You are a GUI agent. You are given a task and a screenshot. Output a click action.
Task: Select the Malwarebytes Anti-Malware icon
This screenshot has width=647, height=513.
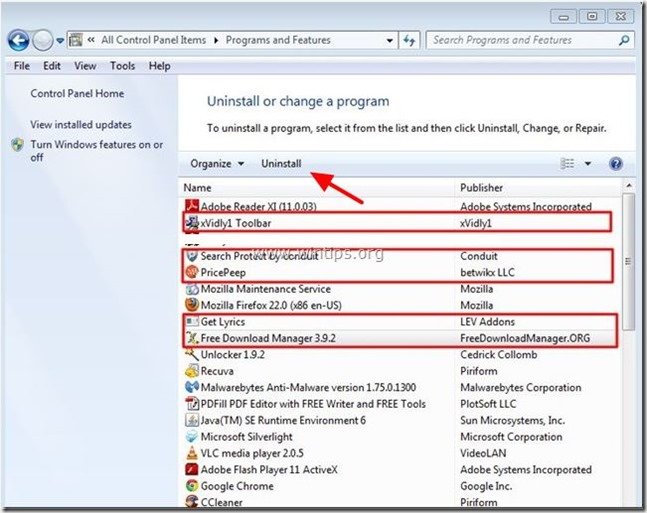point(192,388)
